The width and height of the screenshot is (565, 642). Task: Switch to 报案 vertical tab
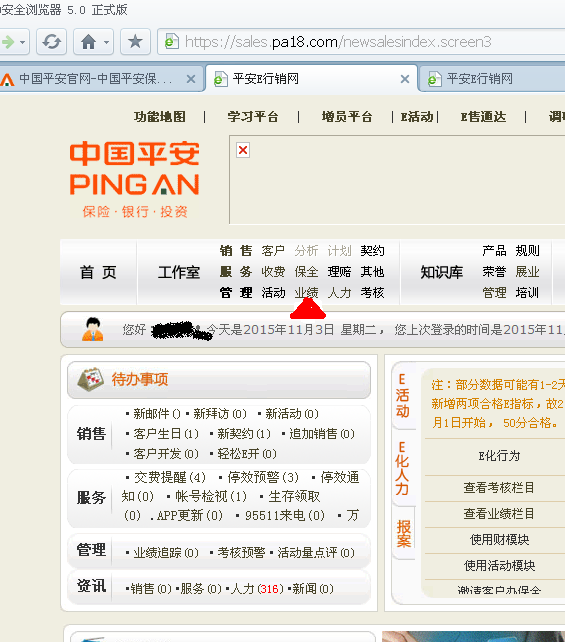(x=403, y=533)
